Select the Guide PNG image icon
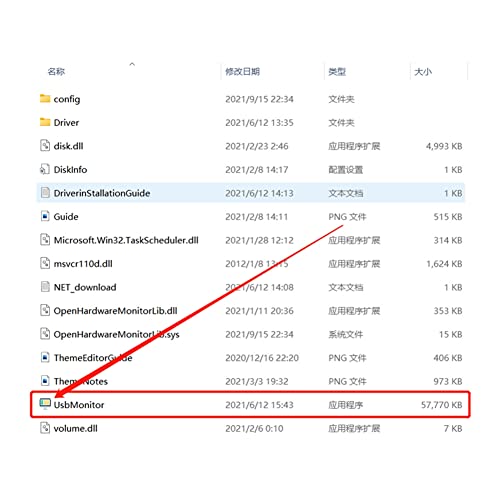Viewport: 500px width, 500px height. point(45,216)
